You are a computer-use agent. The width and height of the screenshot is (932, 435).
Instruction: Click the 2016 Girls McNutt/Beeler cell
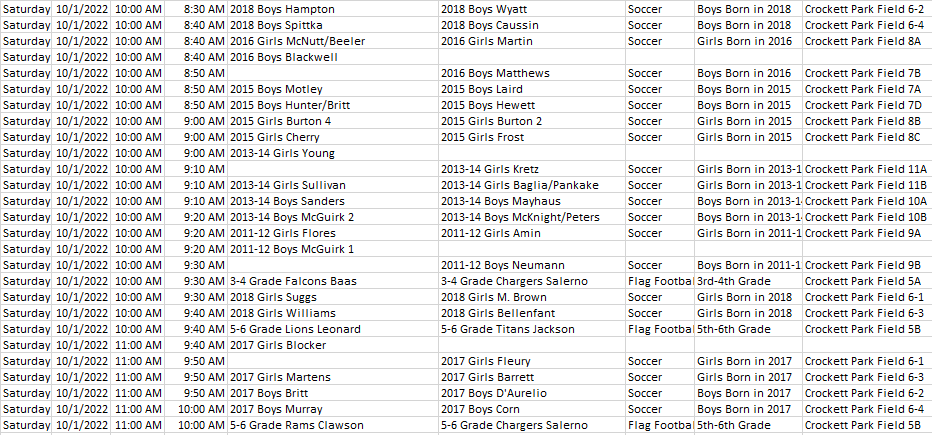297,41
